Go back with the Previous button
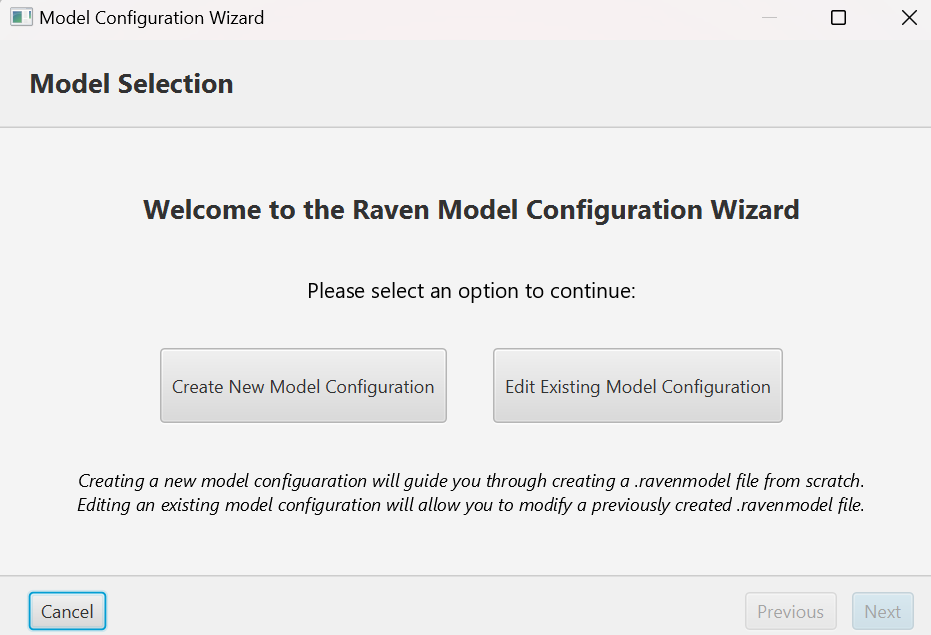 pos(790,611)
